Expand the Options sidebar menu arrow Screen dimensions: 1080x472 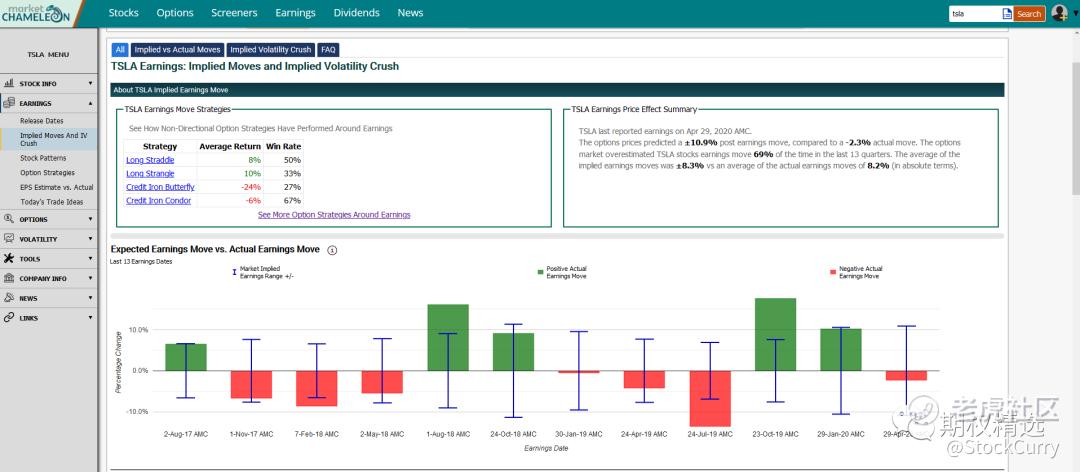90,219
